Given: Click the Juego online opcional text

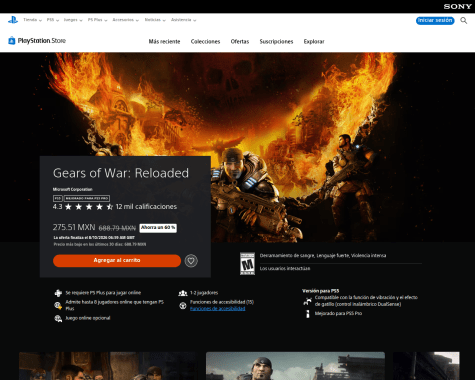Looking at the screenshot, I should 88,318.
